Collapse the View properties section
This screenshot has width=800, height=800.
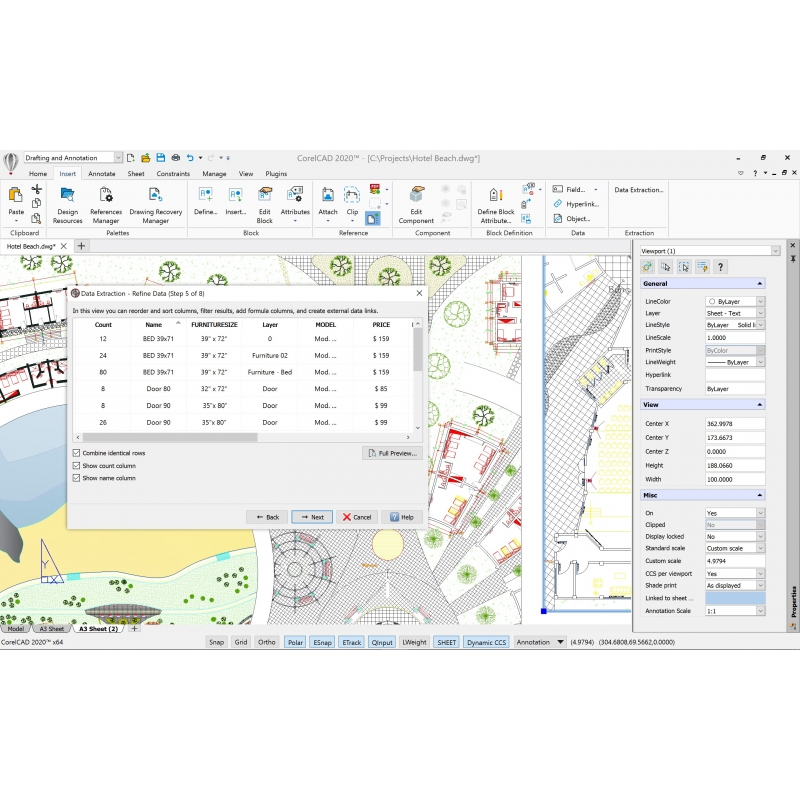(x=760, y=405)
